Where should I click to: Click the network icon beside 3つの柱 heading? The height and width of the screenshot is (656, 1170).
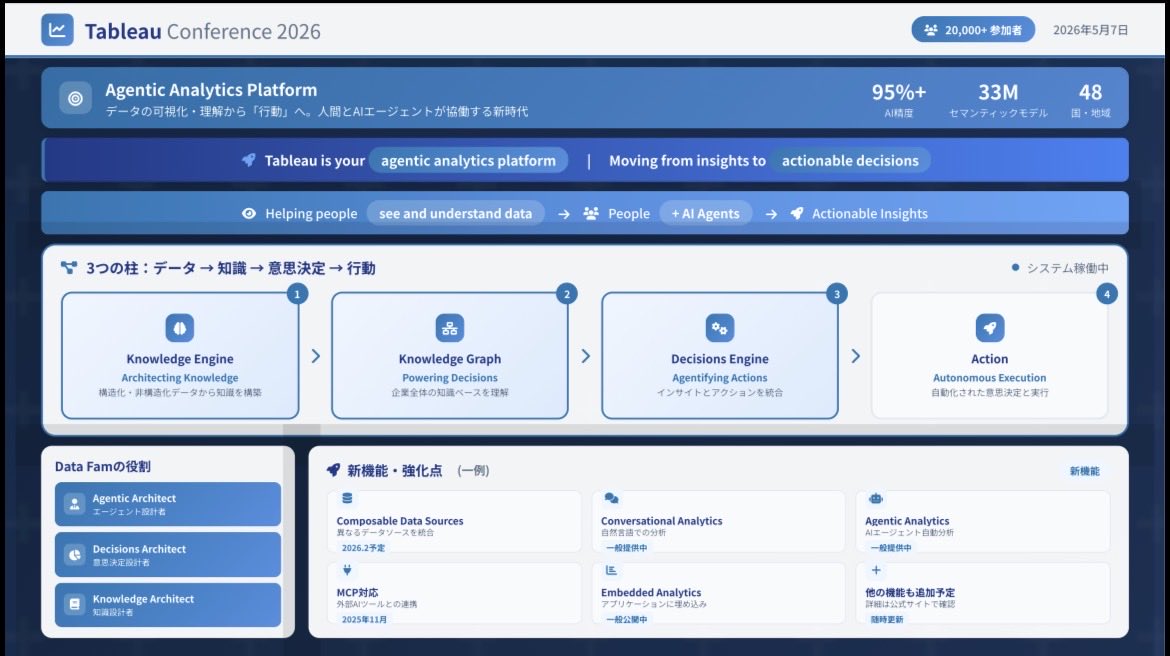69,267
